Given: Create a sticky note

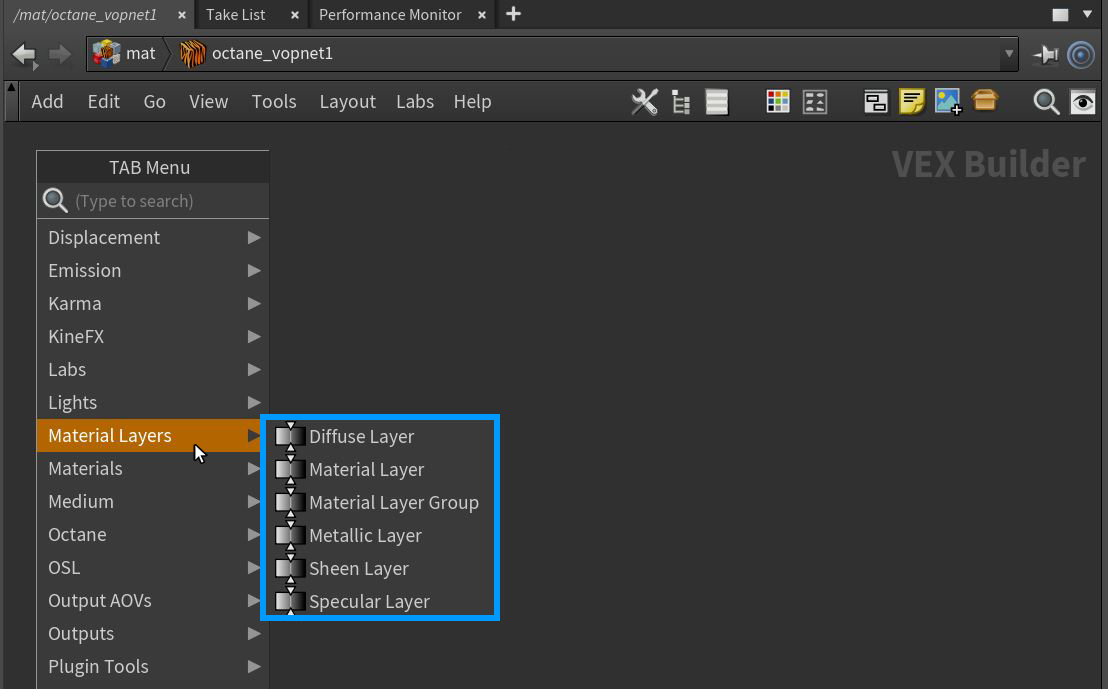Looking at the screenshot, I should coord(911,102).
